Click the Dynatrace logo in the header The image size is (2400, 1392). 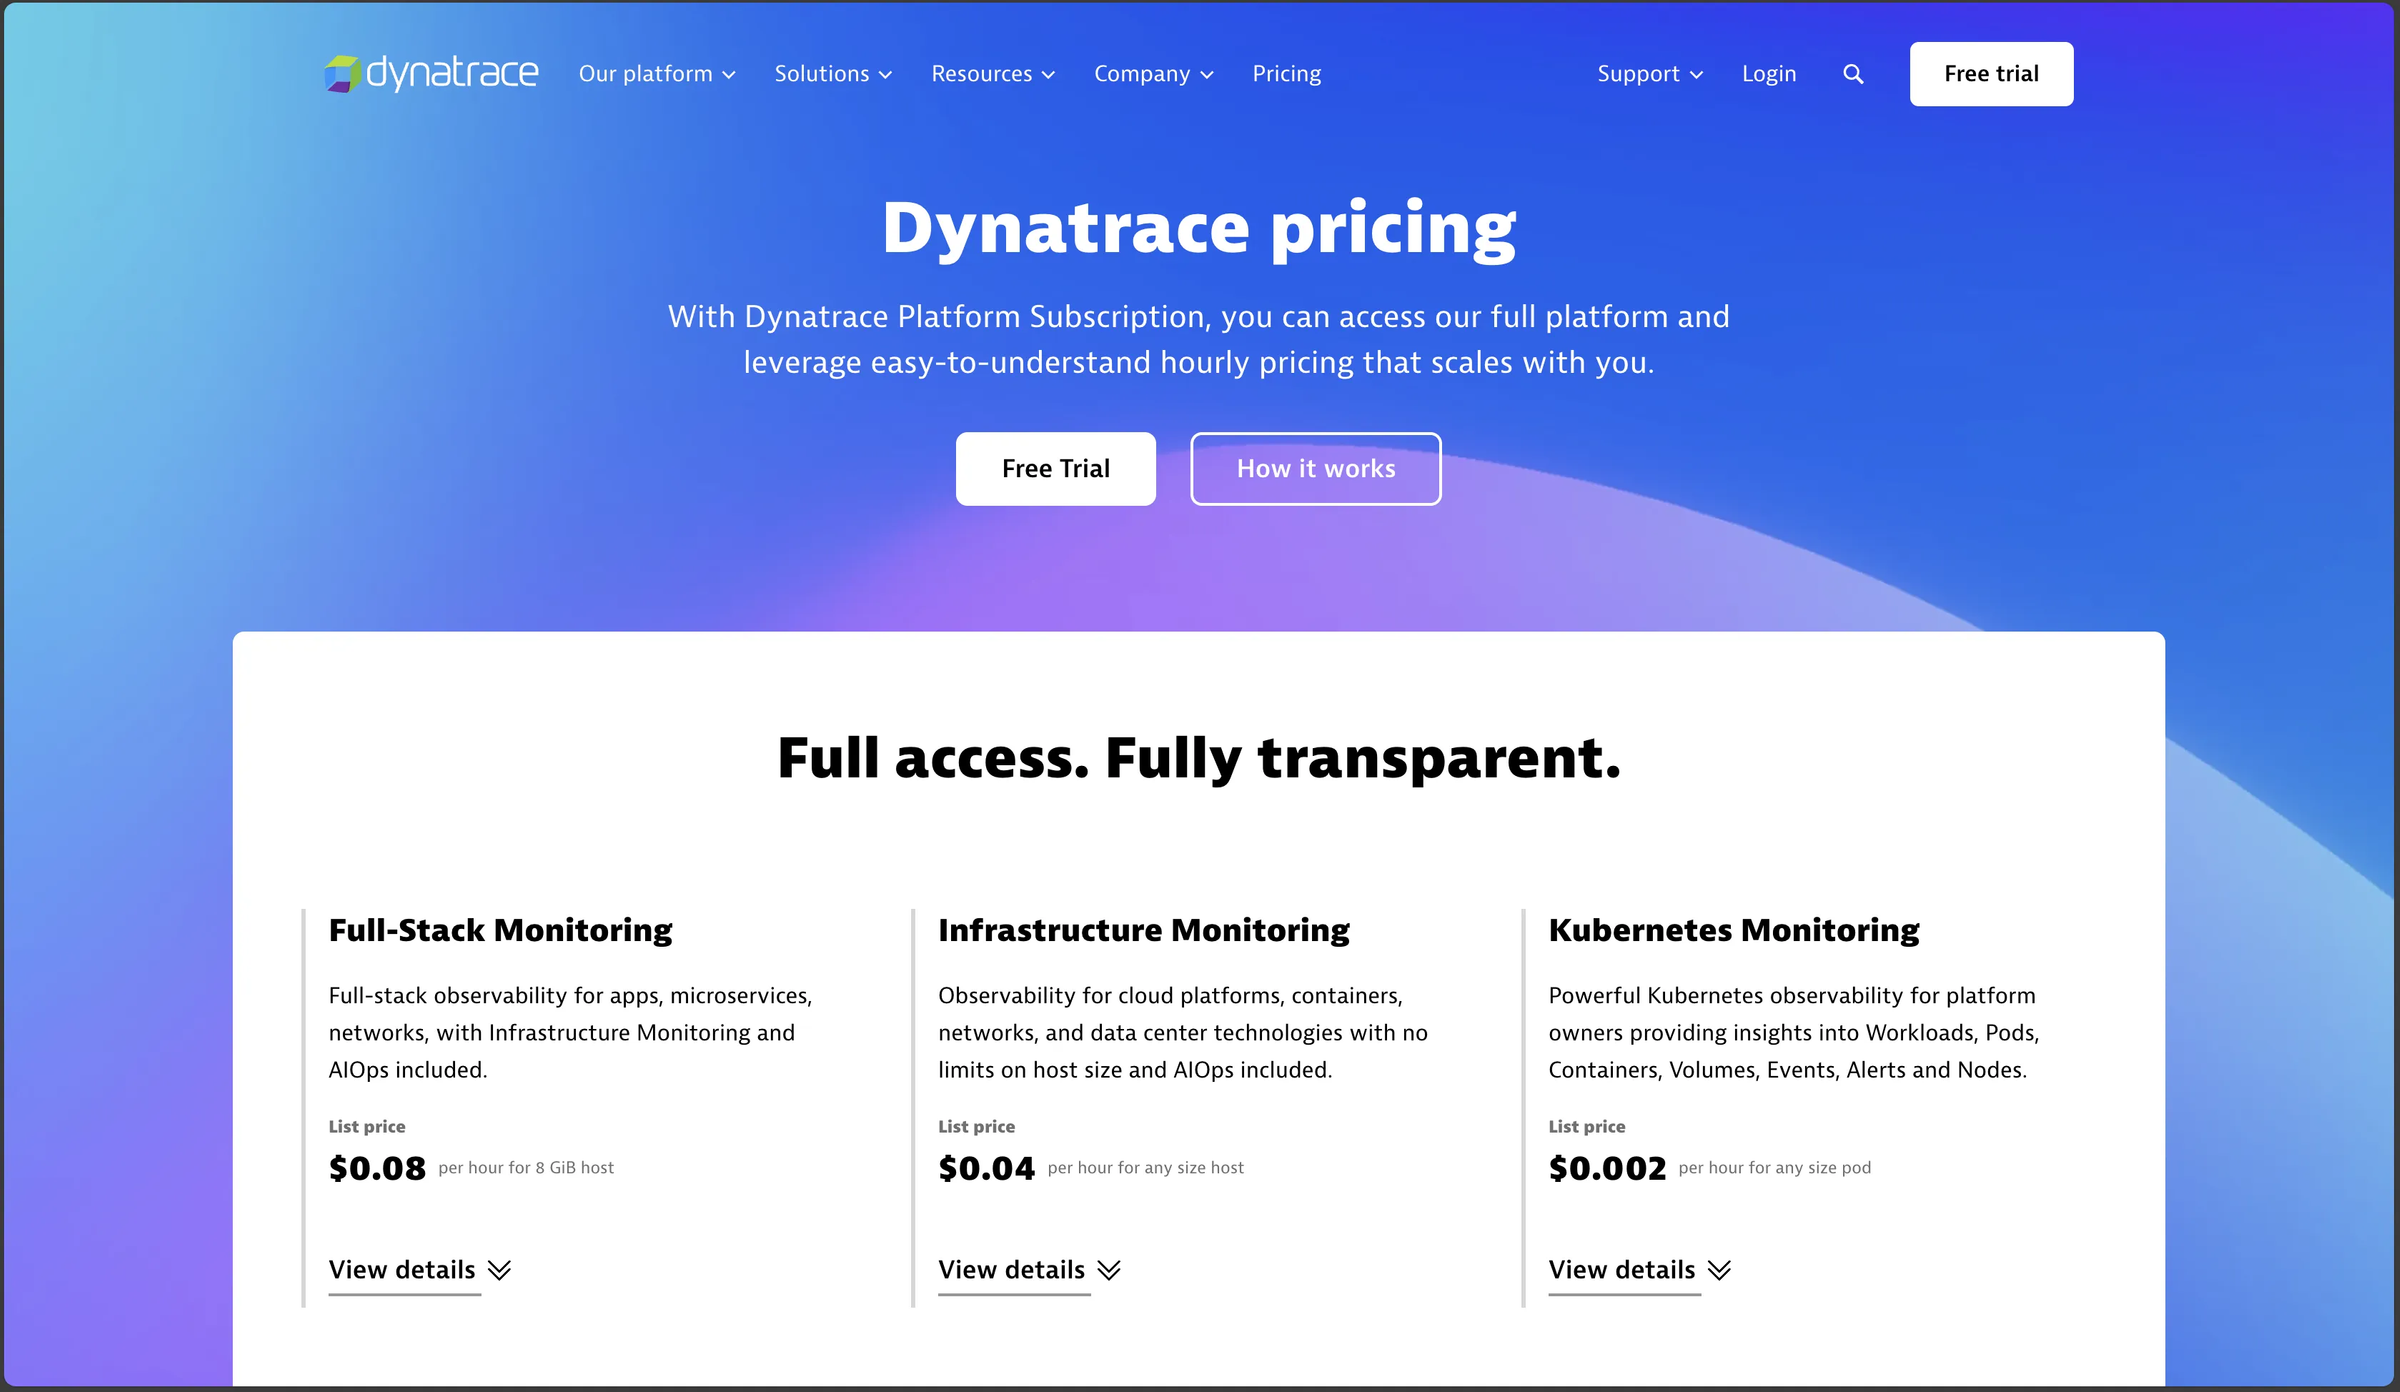coord(430,73)
